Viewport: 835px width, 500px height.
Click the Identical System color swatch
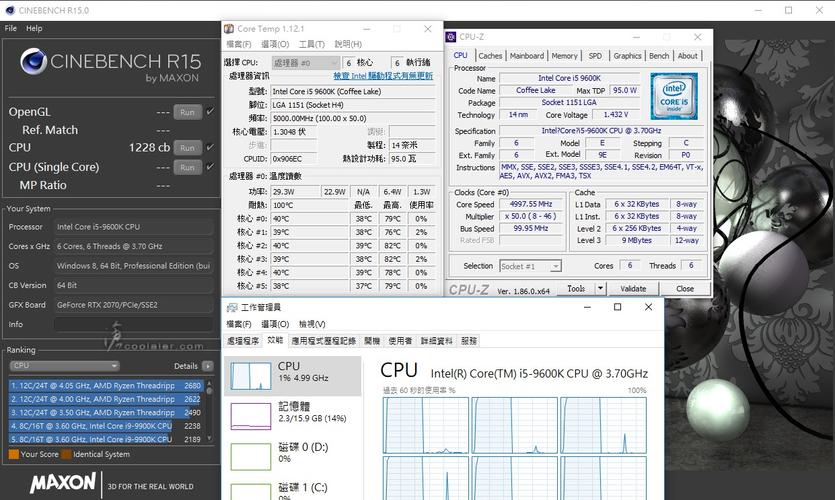66,454
